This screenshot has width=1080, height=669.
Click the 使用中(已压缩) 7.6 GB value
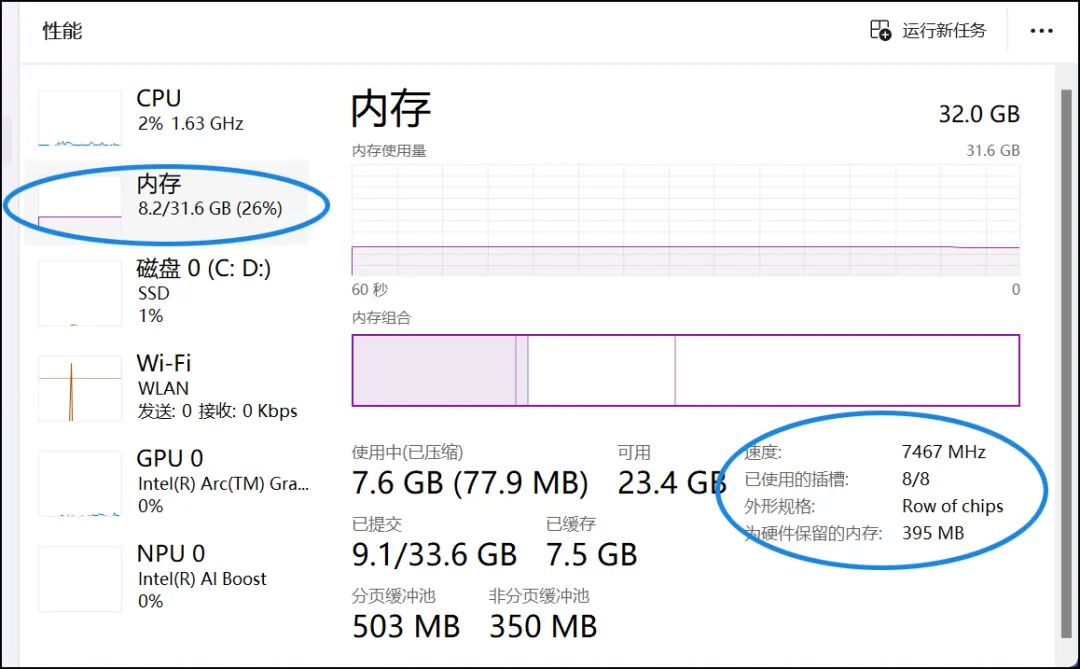[x=470, y=483]
